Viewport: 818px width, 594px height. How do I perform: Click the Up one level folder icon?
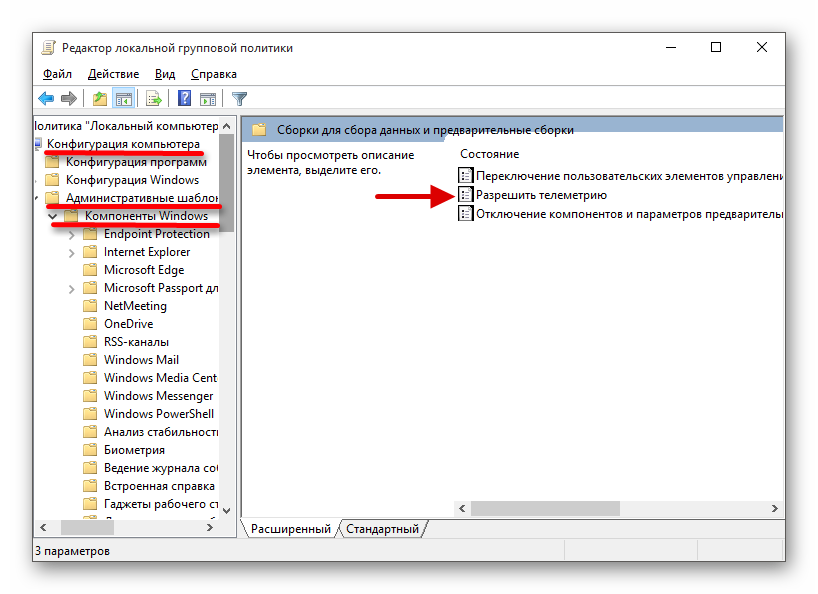pyautogui.click(x=99, y=98)
